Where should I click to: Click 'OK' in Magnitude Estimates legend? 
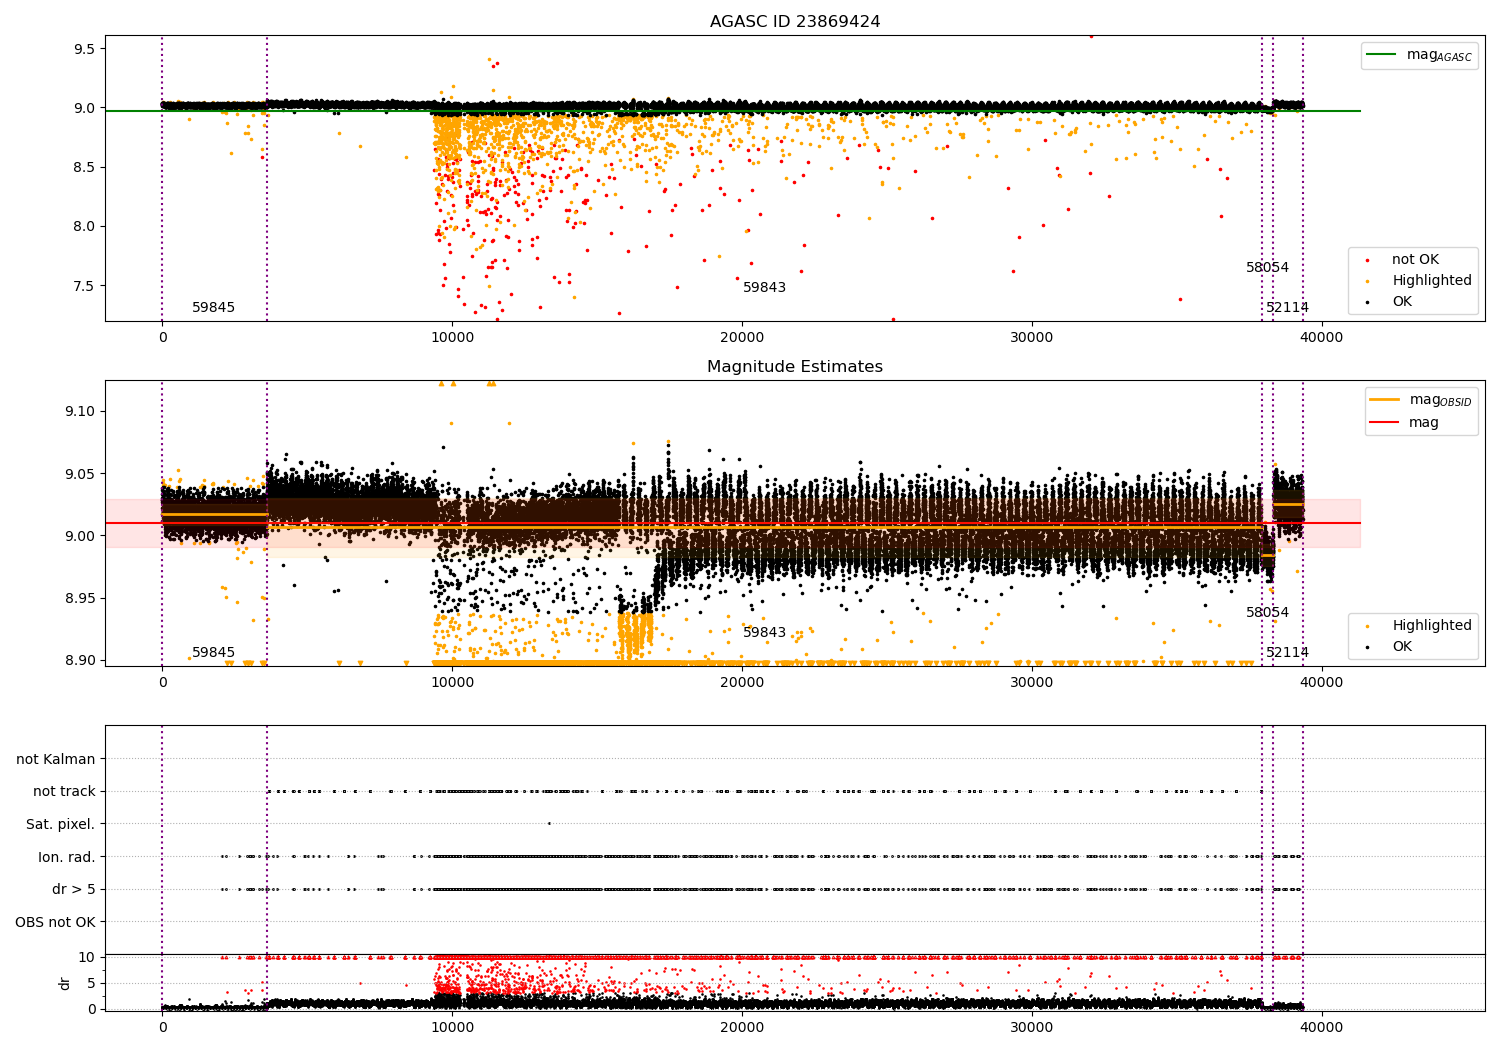(1402, 647)
